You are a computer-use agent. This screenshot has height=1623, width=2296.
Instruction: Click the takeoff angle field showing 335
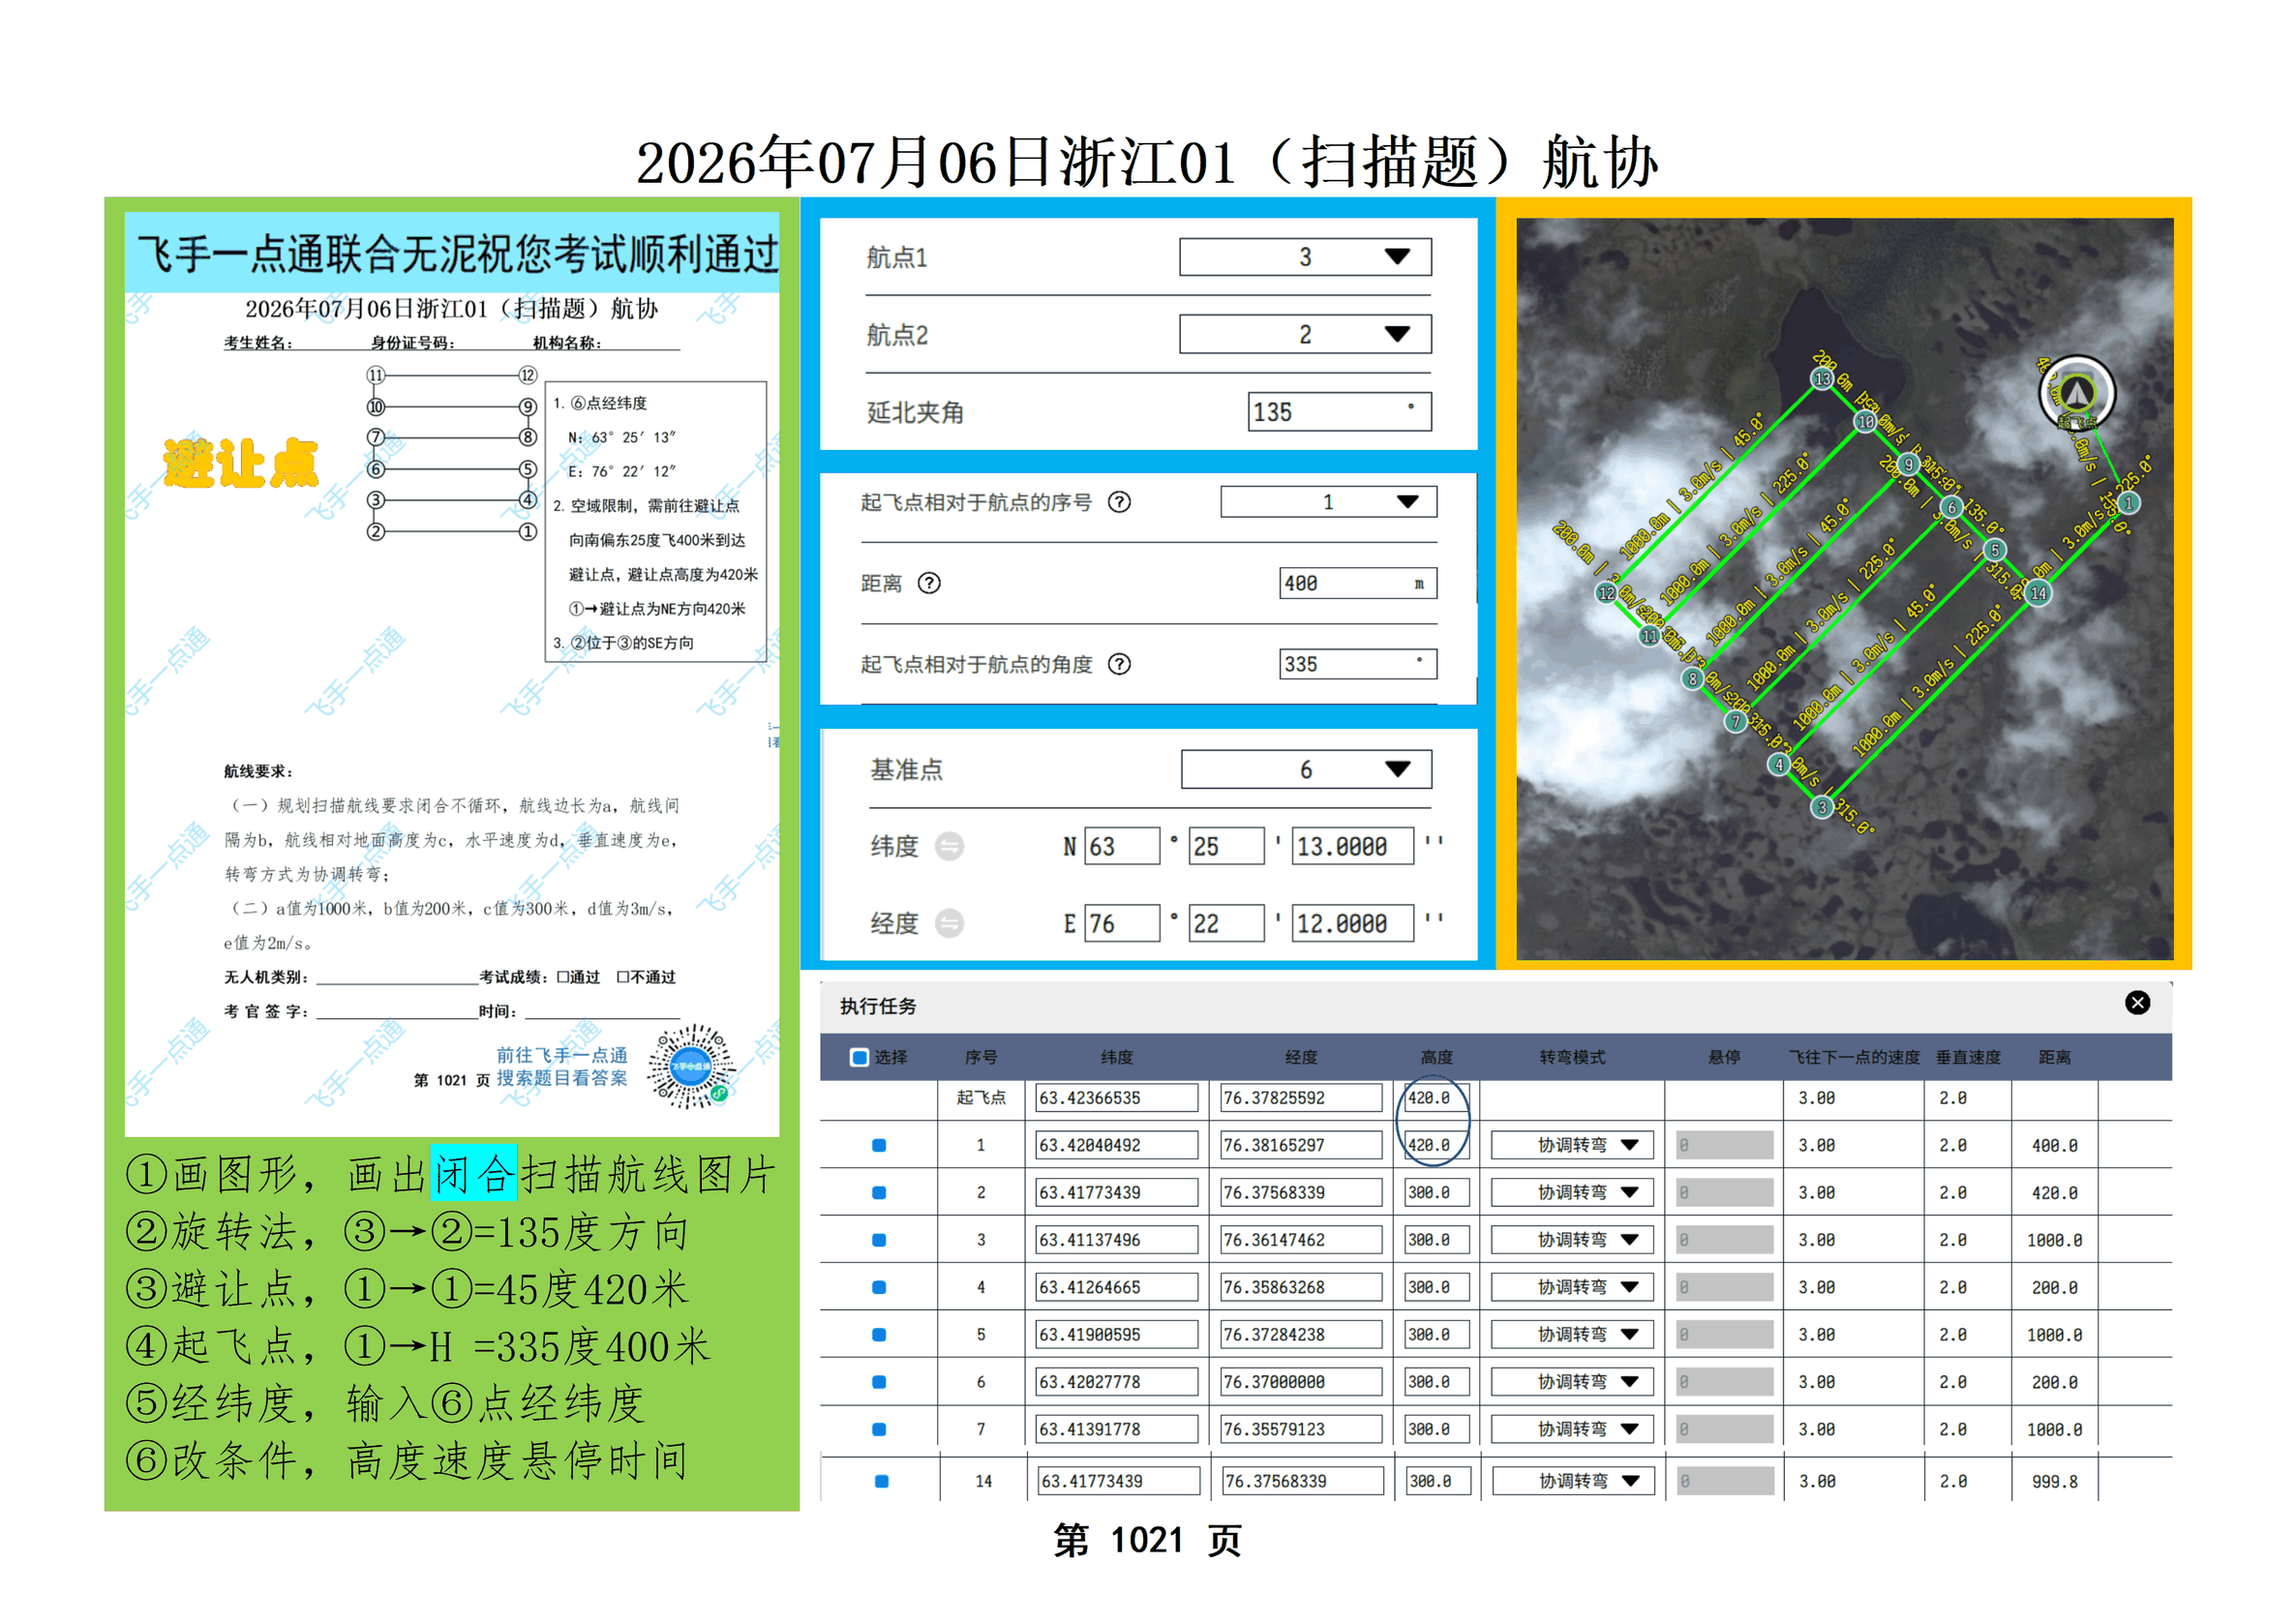(1358, 664)
